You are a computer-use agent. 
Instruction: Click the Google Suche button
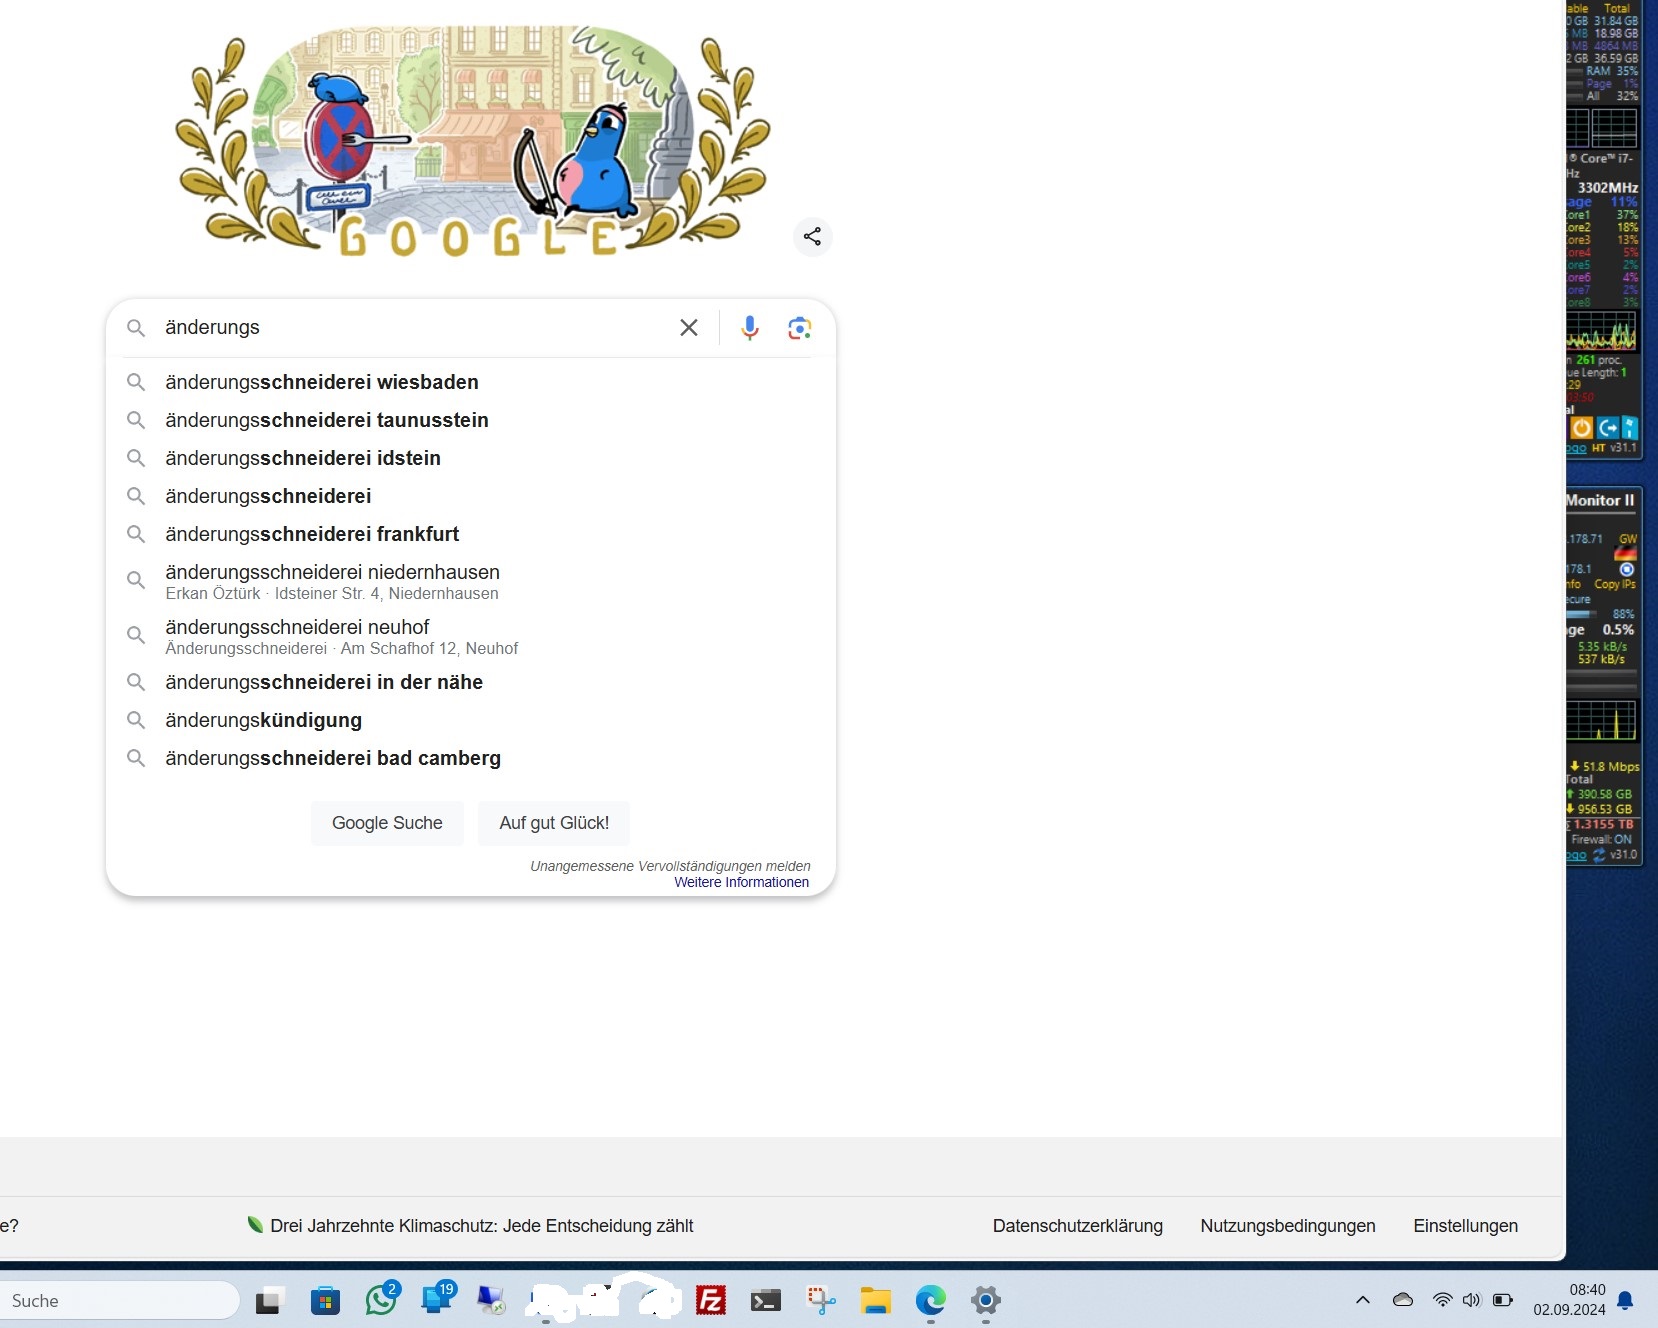coord(387,823)
